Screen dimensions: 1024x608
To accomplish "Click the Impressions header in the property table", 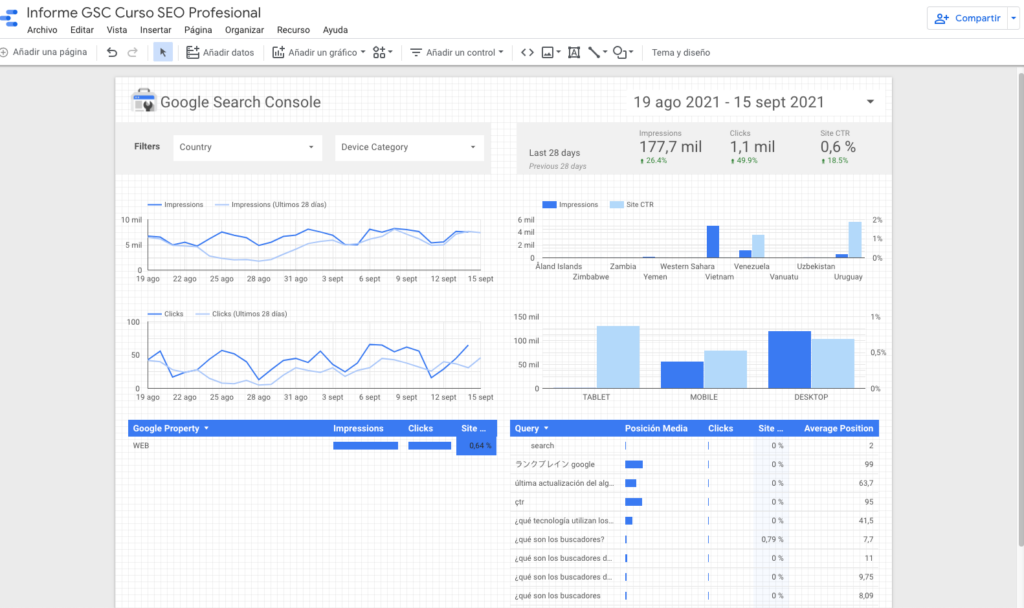I will tap(358, 428).
